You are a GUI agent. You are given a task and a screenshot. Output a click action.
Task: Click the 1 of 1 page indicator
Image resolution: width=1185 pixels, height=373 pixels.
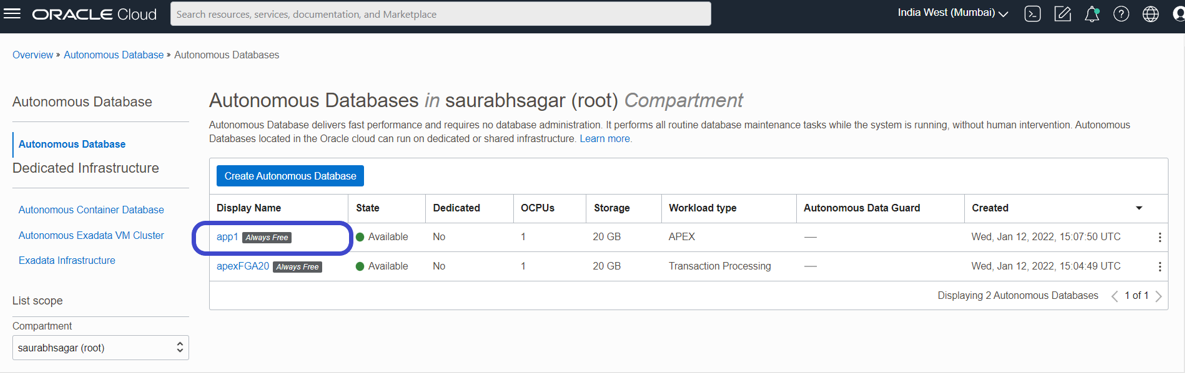point(1137,296)
